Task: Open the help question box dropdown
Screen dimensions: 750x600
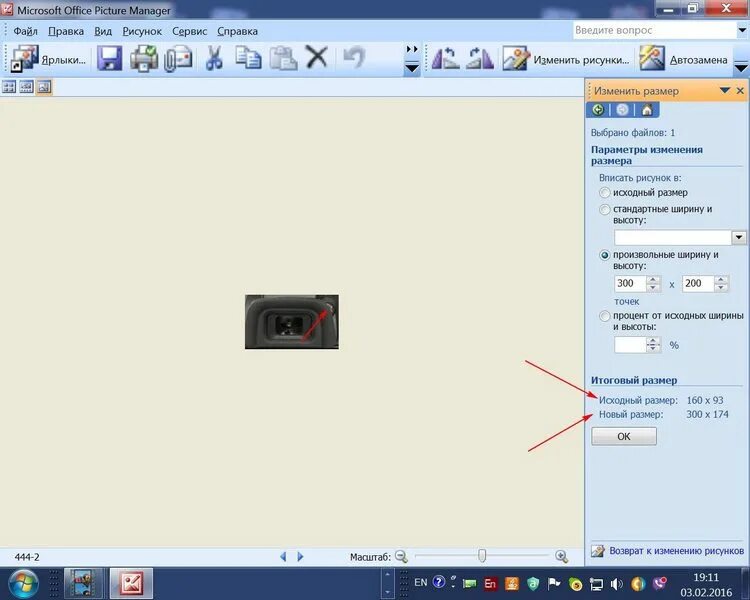Action: pyautogui.click(x=743, y=30)
